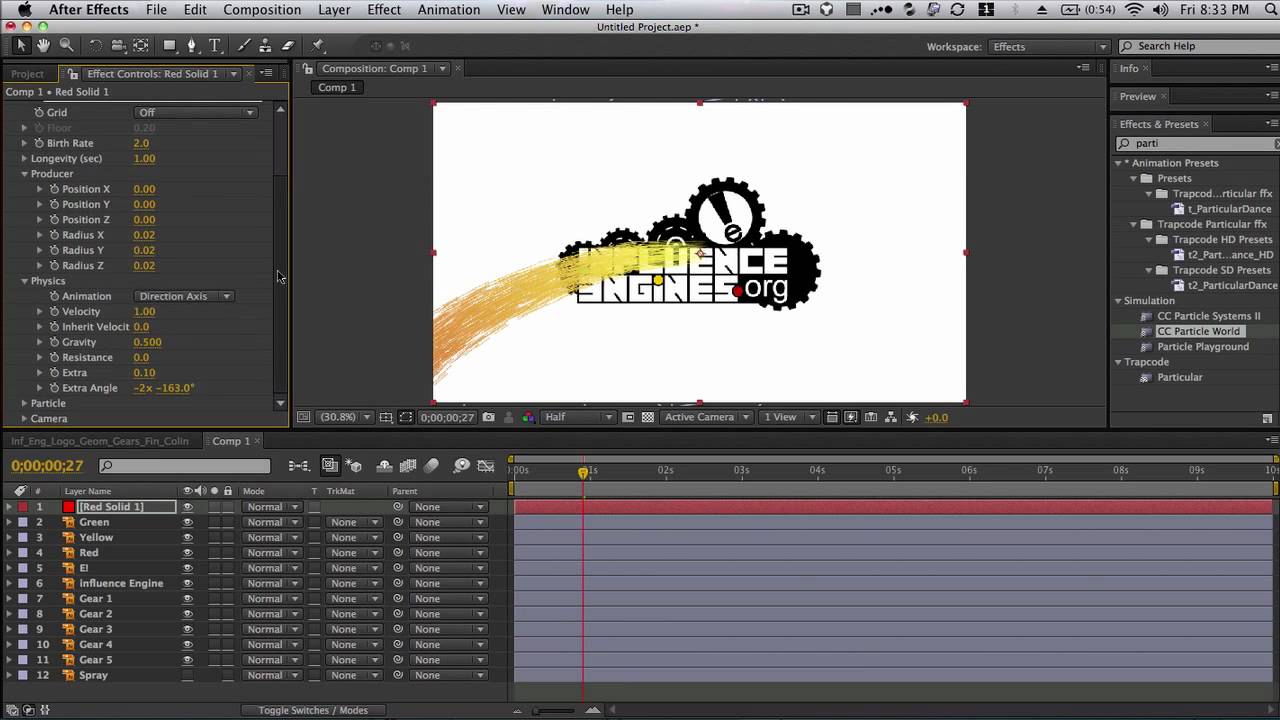Expand the Particle group
The image size is (1280, 720).
pos(24,403)
